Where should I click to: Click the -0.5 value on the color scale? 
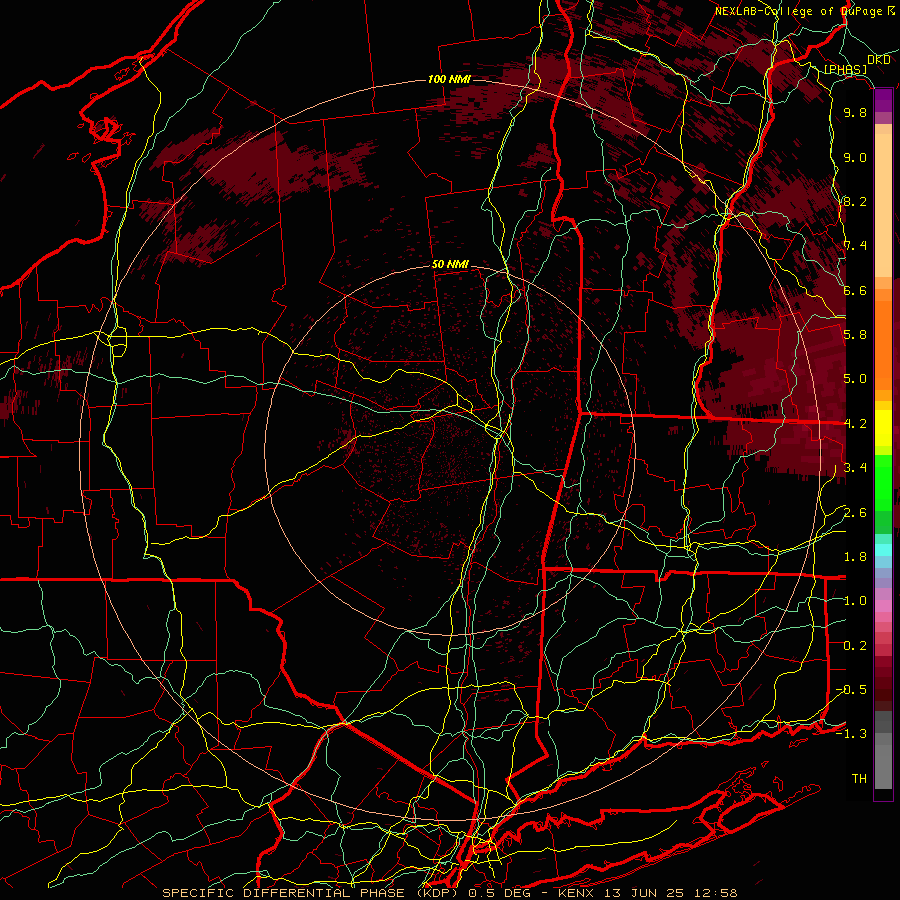pyautogui.click(x=852, y=690)
